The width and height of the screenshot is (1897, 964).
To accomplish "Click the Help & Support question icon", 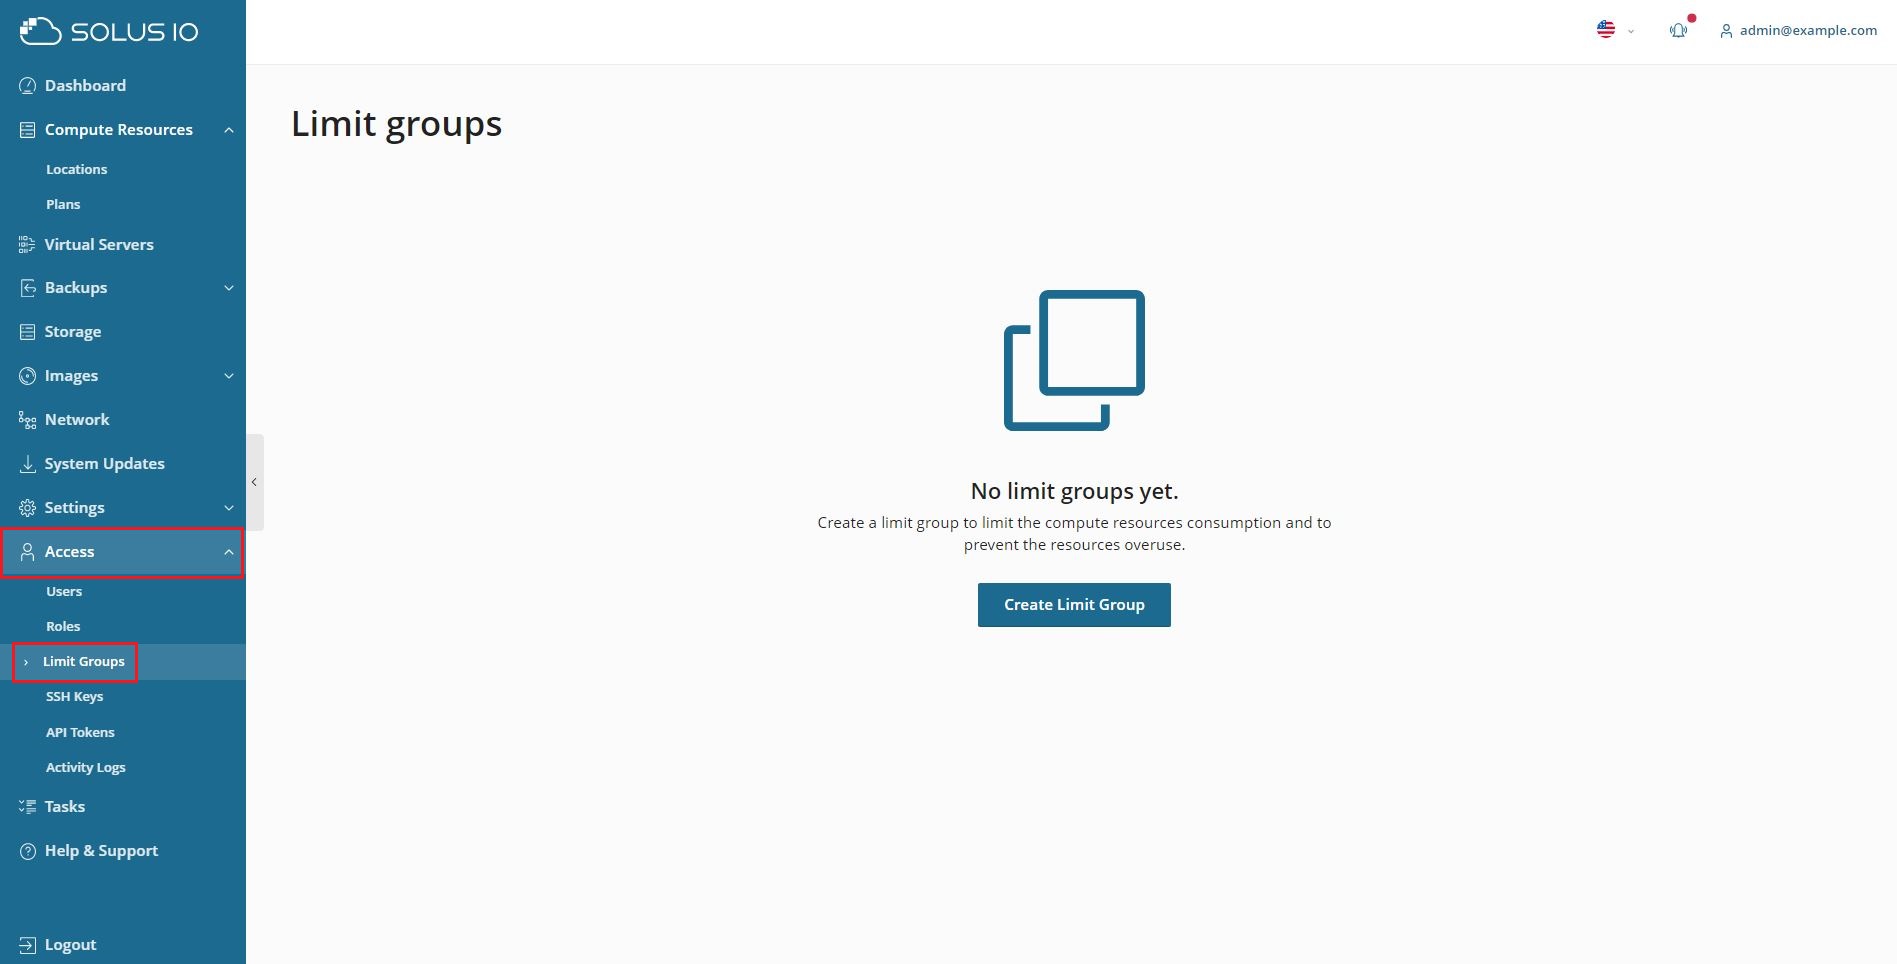I will (28, 851).
